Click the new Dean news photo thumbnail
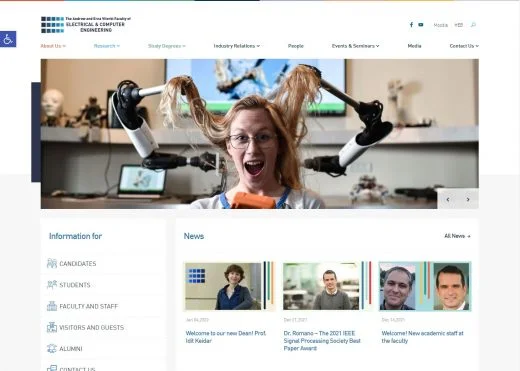The height and width of the screenshot is (371, 520). point(229,286)
